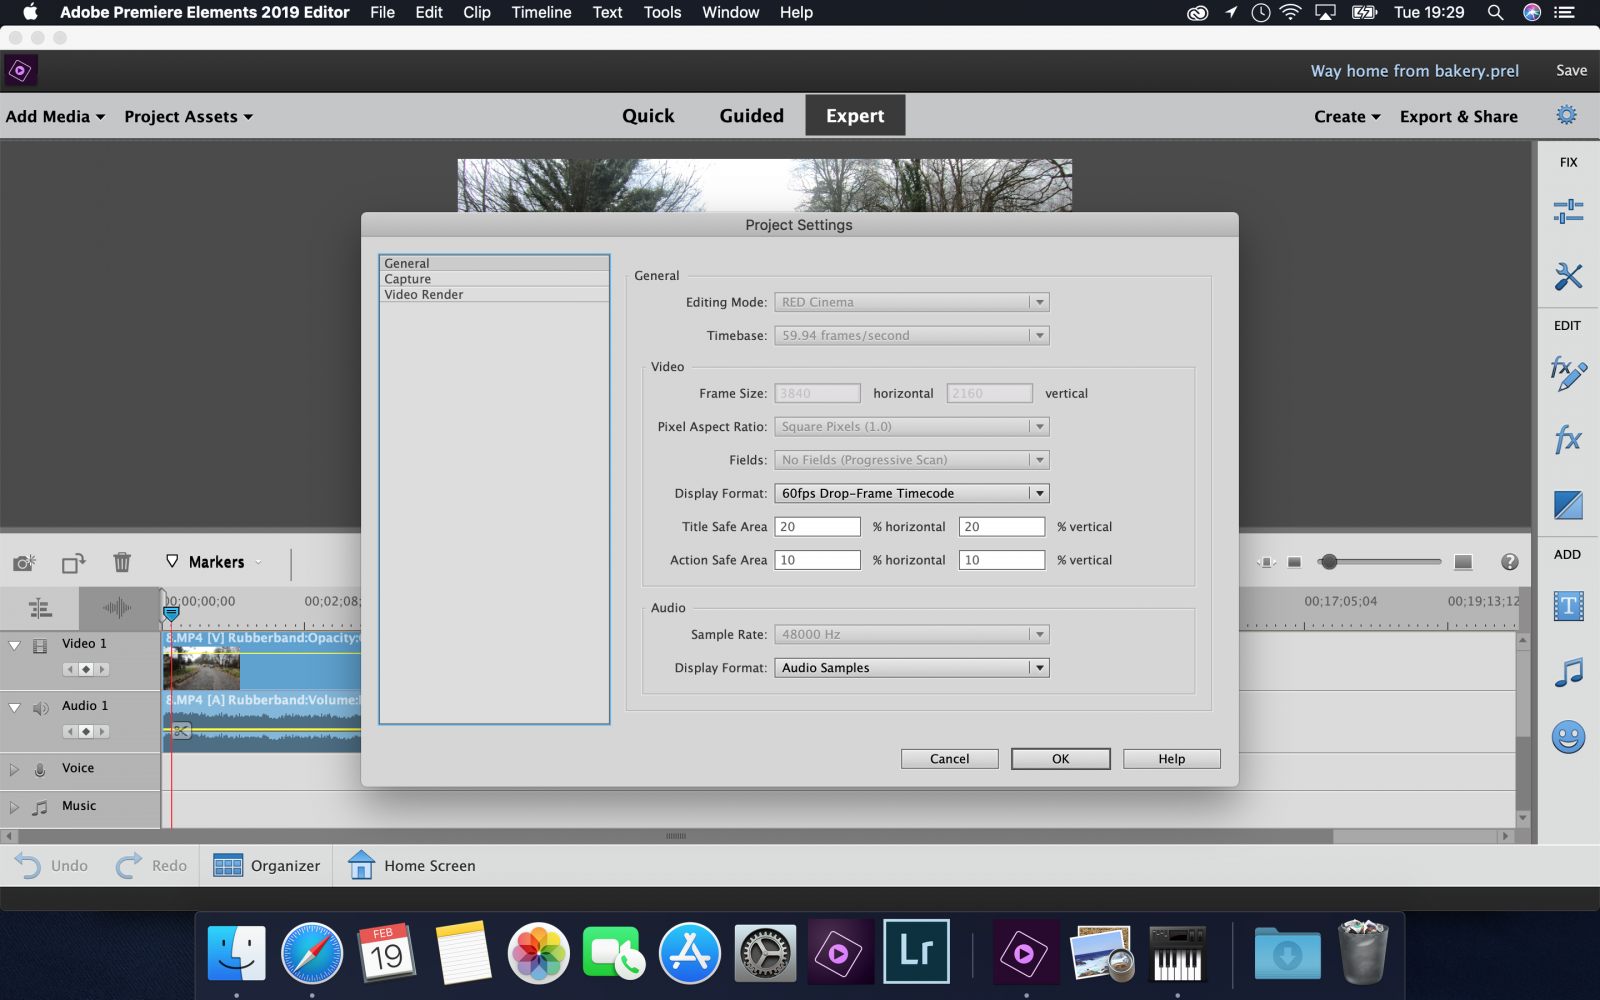This screenshot has height=1000, width=1600.
Task: Open System Preferences from the Dock
Action: tap(765, 952)
